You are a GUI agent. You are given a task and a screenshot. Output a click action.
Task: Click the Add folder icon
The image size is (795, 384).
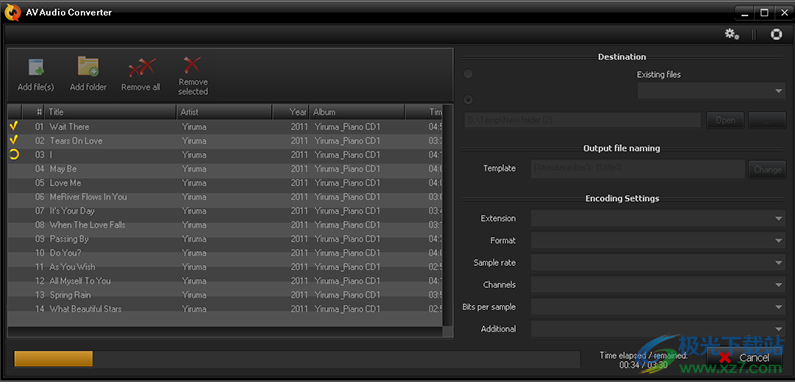(88, 67)
